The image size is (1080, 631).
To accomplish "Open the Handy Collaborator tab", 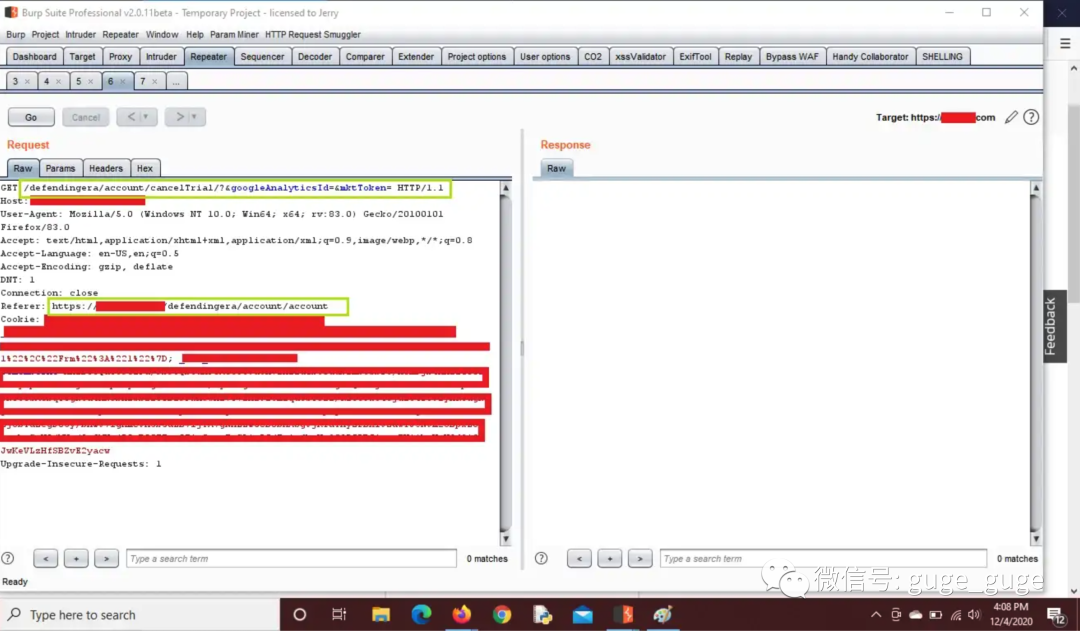I will pos(870,56).
